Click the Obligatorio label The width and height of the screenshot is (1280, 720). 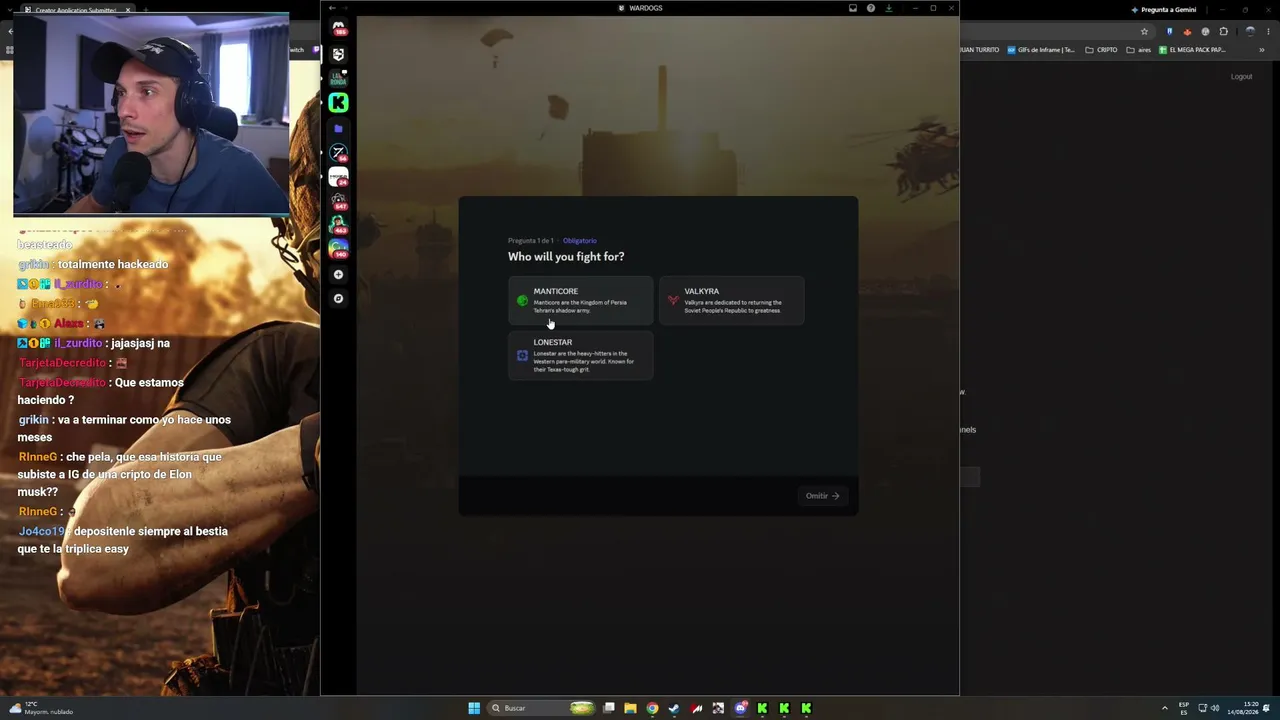(580, 241)
